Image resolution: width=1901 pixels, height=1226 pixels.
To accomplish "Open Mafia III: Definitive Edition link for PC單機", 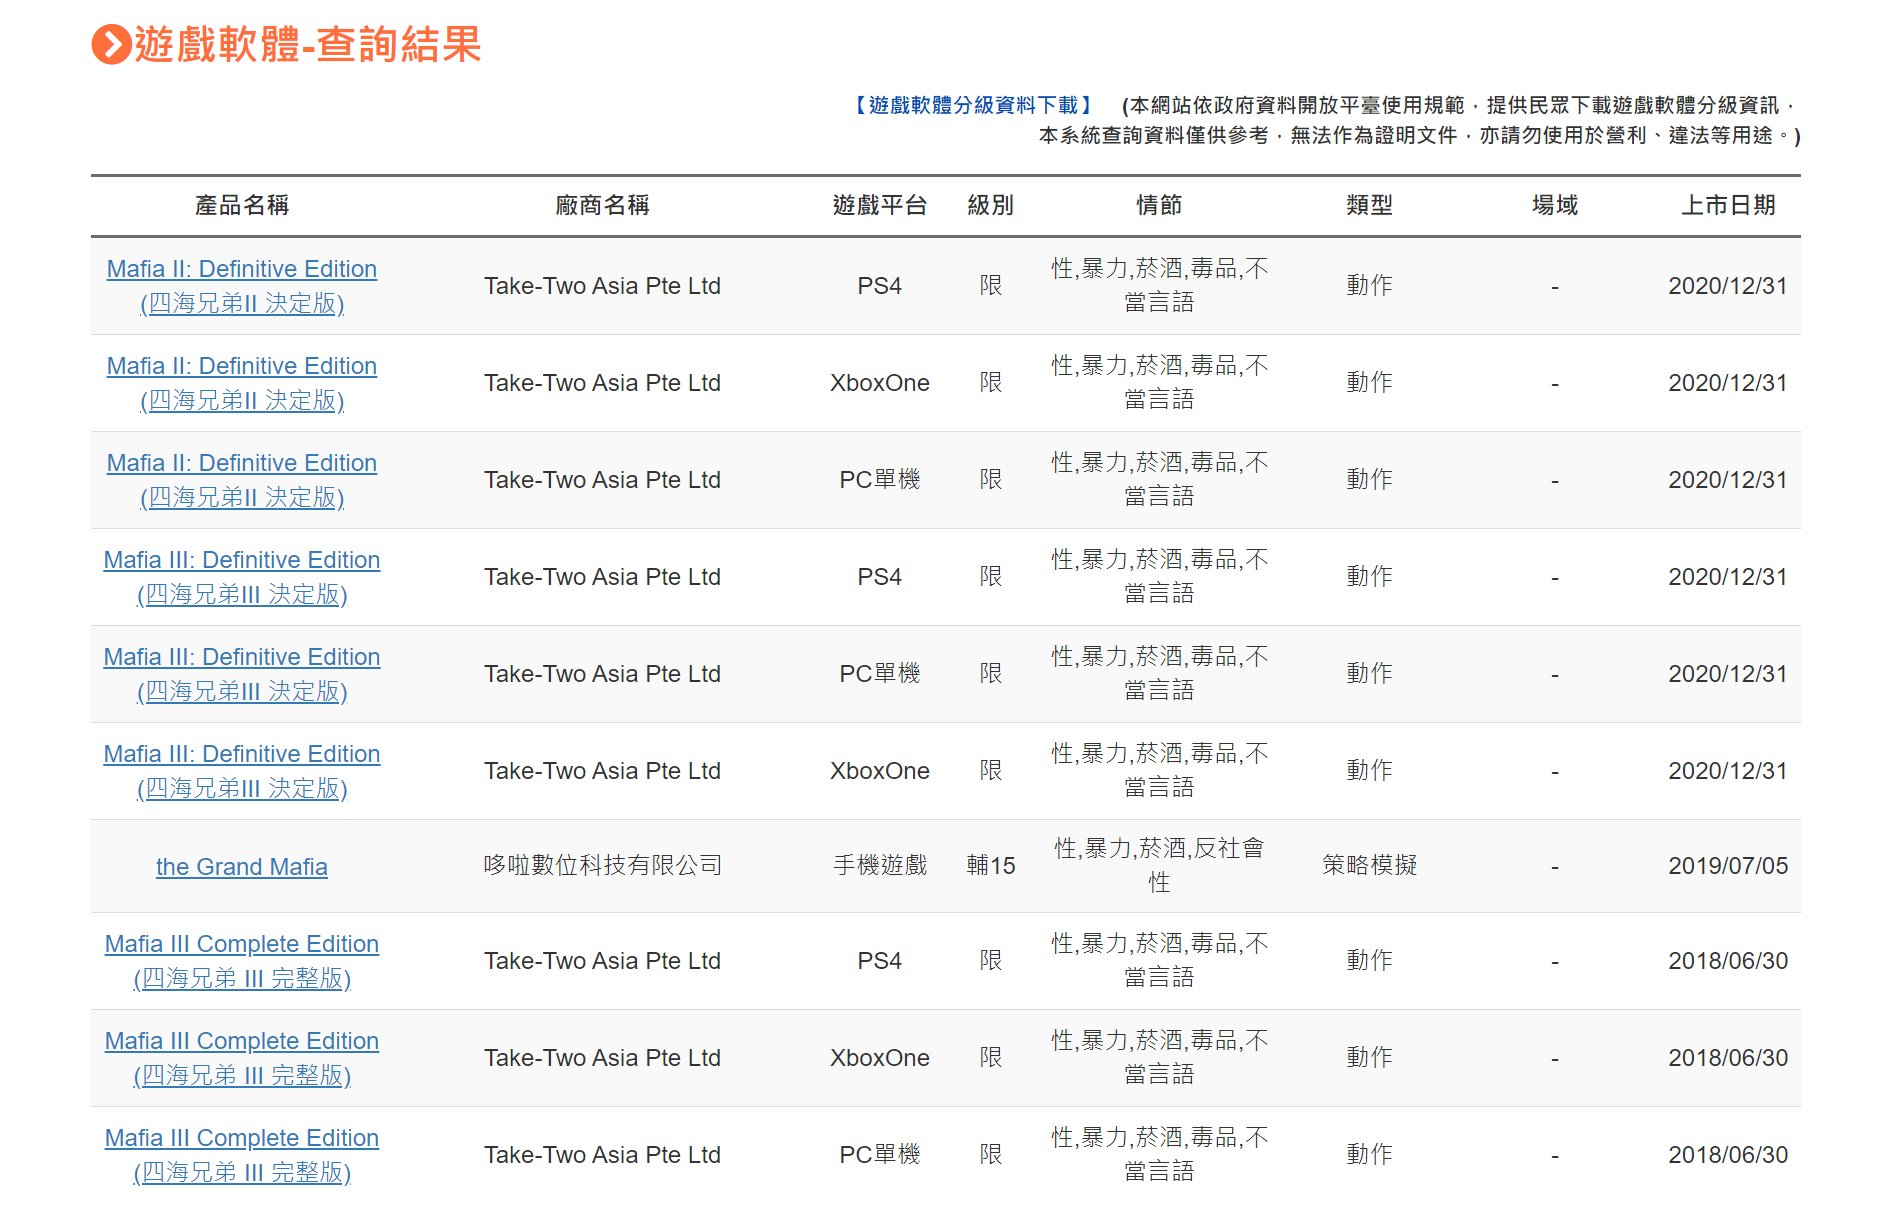I will point(242,658).
